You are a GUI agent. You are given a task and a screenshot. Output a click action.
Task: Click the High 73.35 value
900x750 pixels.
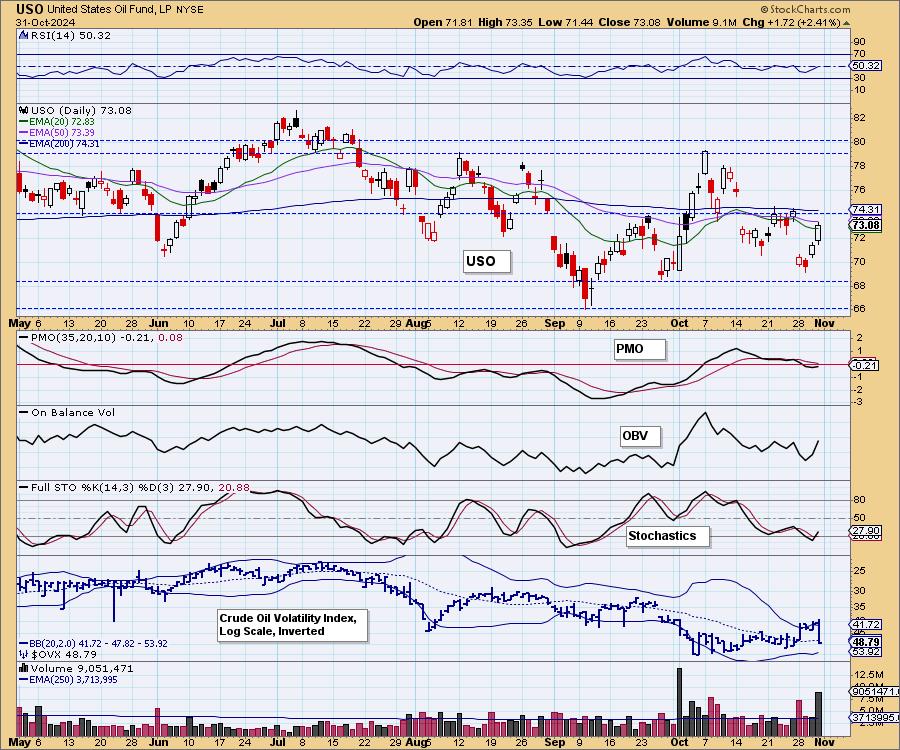click(505, 22)
